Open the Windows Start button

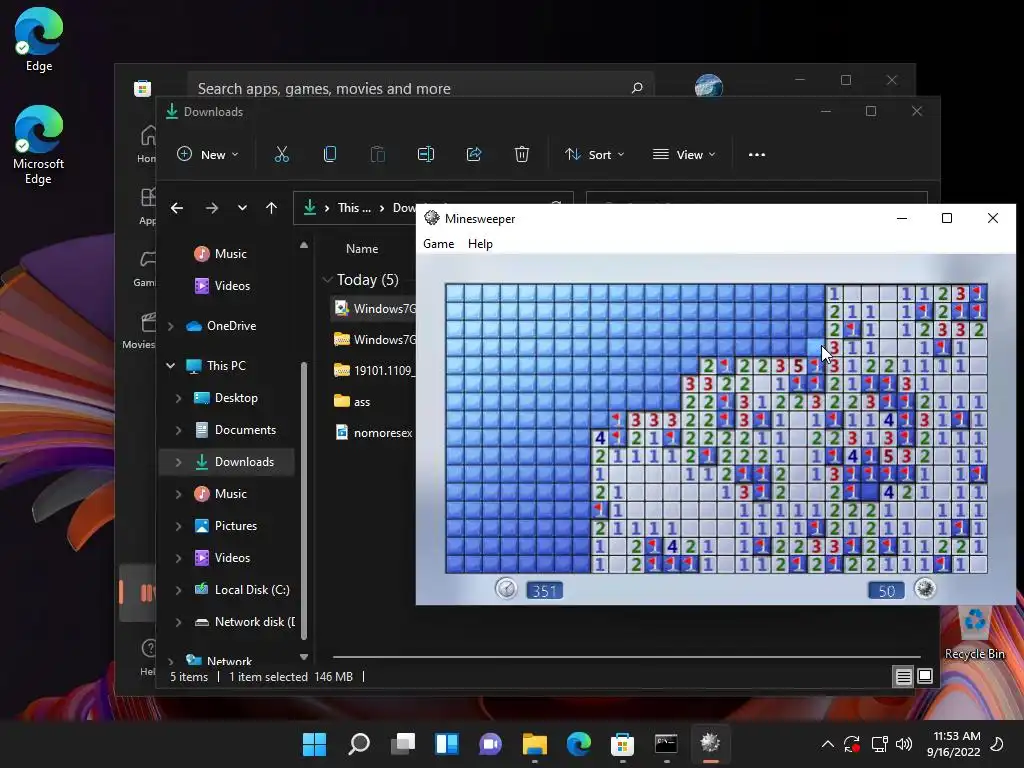click(314, 744)
